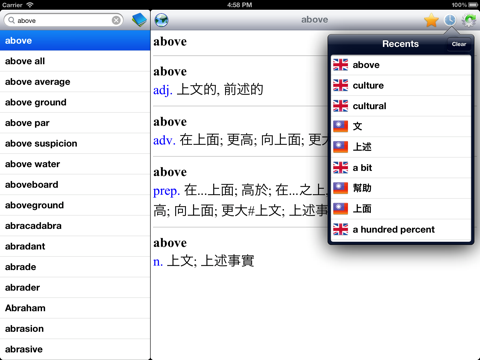Tap Wi-Fi indicator in status bar
480x360 pixels.
pos(30,5)
